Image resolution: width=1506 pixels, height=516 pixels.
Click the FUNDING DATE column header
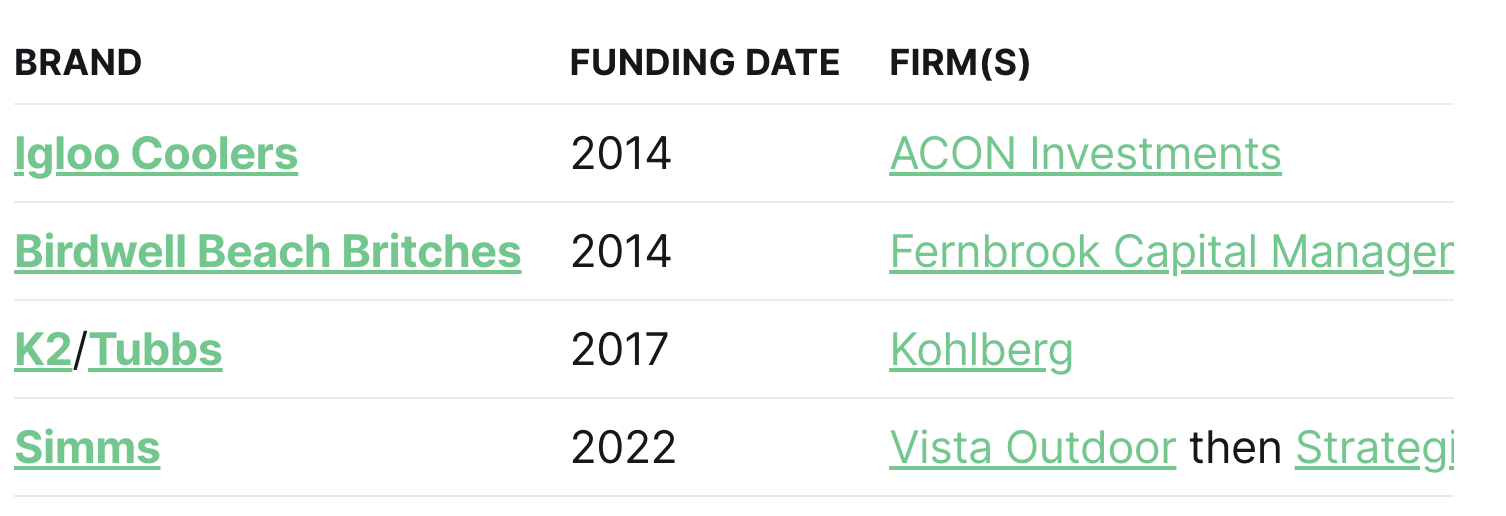(x=705, y=63)
